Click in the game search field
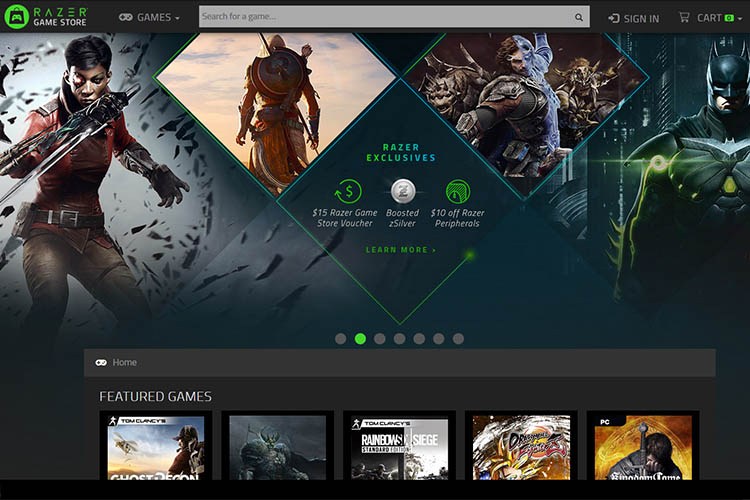The image size is (750, 500). point(386,17)
